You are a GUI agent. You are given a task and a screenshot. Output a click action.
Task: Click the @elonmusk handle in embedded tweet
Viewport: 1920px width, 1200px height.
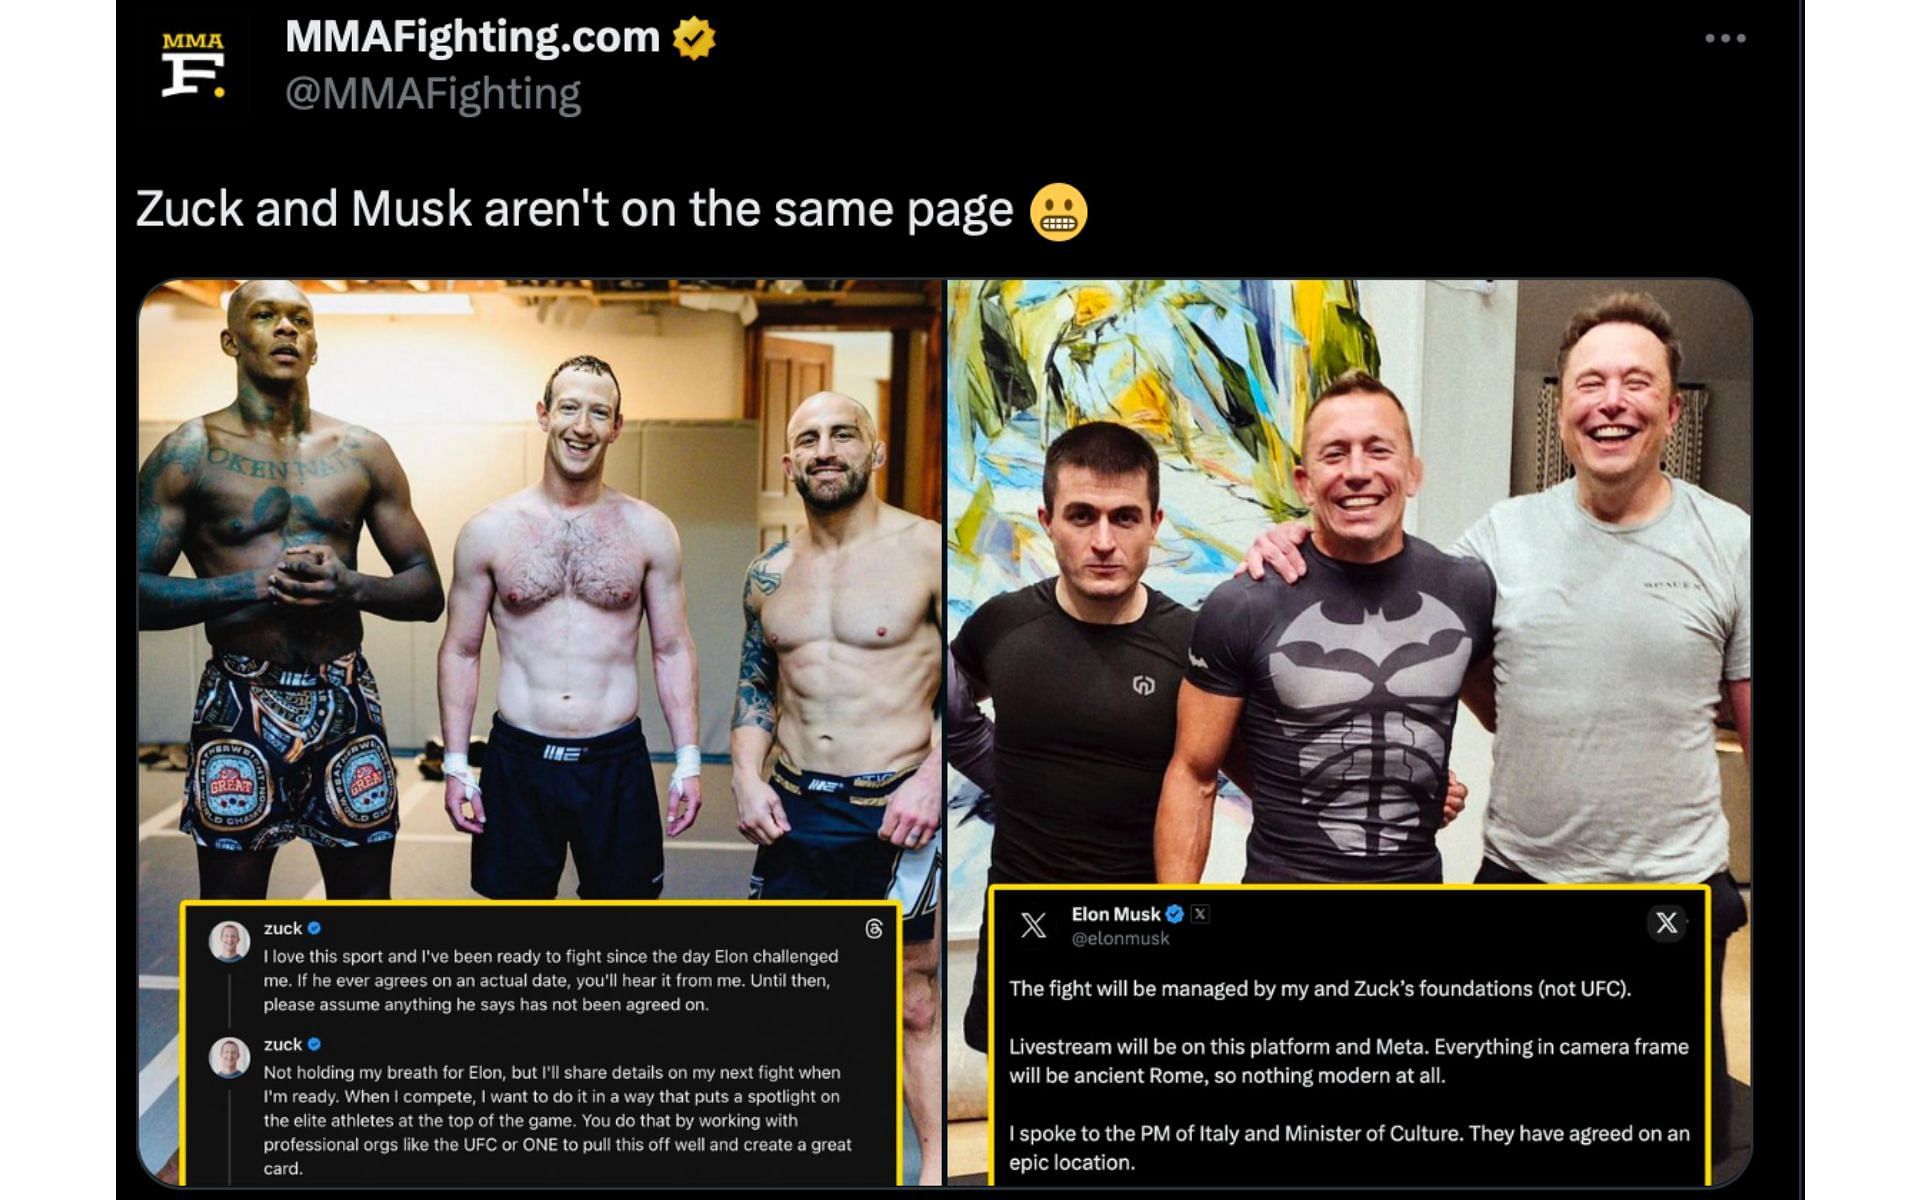[x=1120, y=939]
